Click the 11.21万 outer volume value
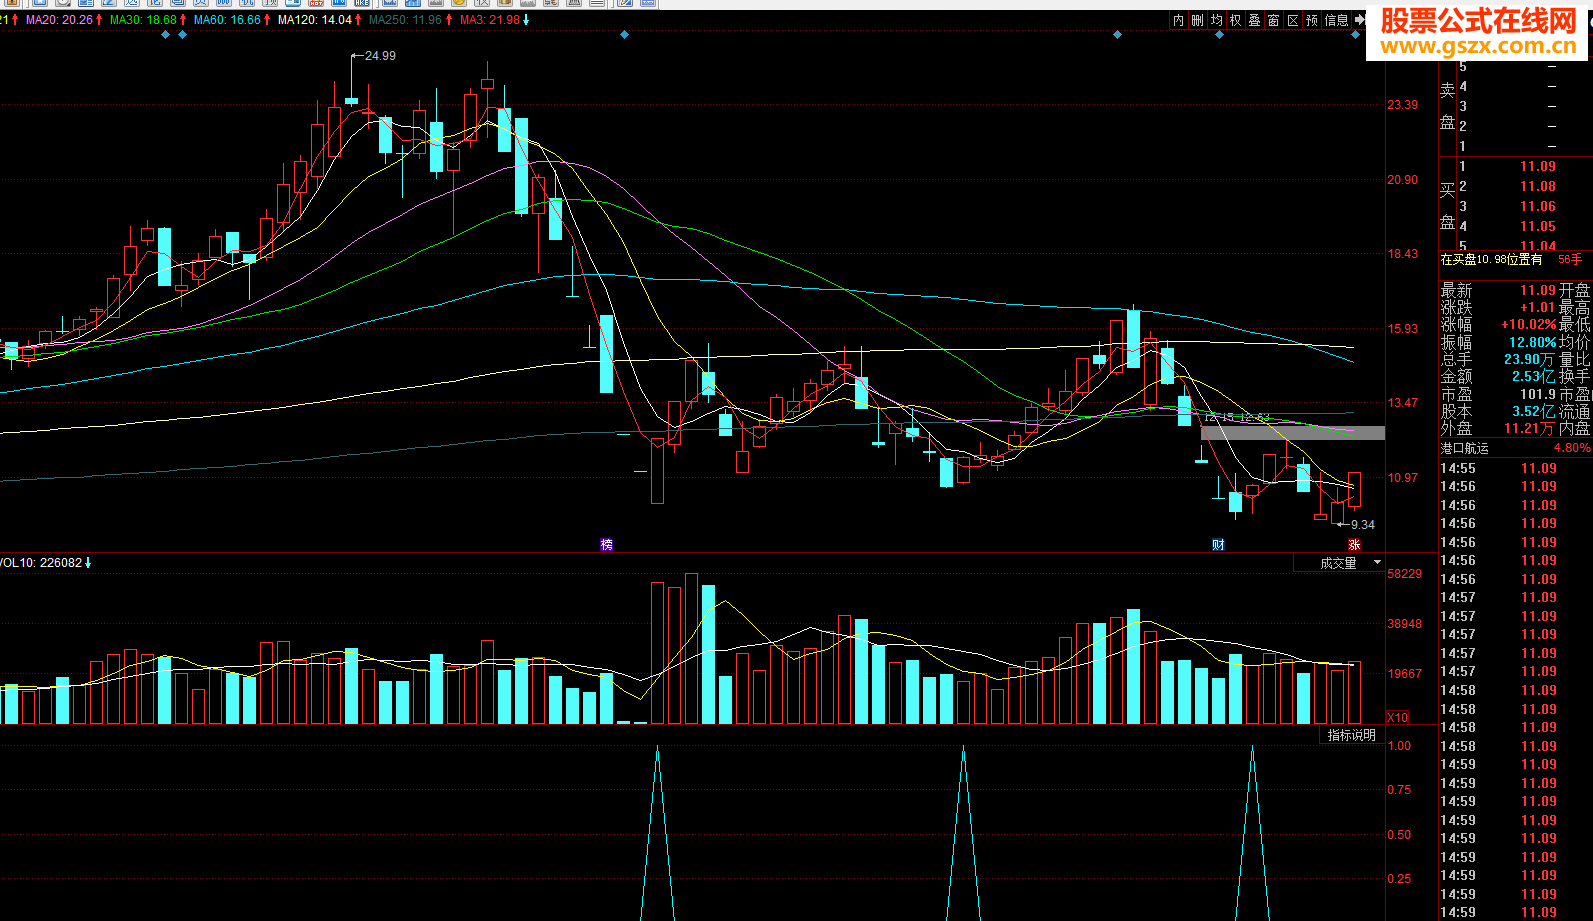The height and width of the screenshot is (921, 1593). tap(1530, 428)
